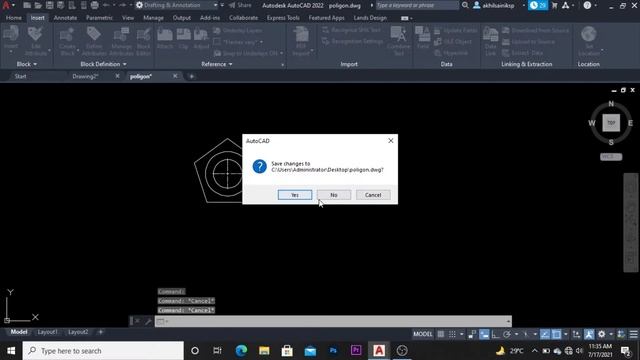This screenshot has height=360, width=640.
Task: Toggle ortho mode in status bar
Action: (x=495, y=334)
